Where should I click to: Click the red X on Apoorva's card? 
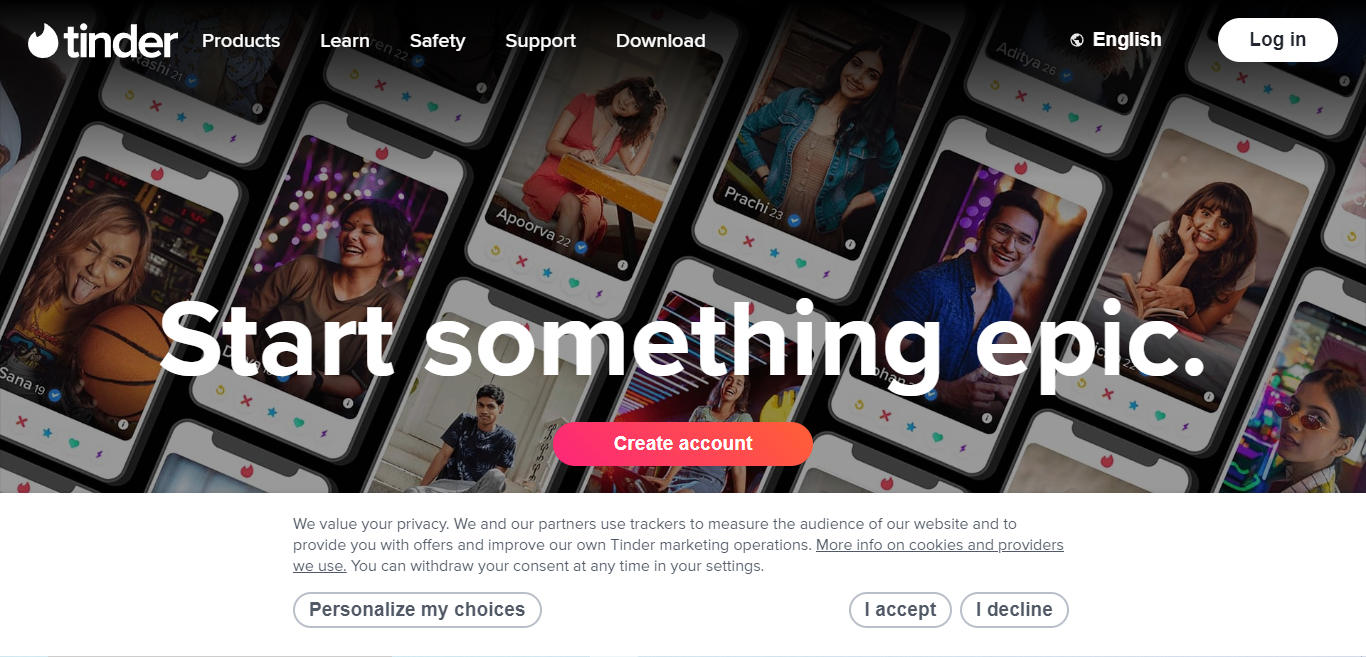click(x=521, y=262)
